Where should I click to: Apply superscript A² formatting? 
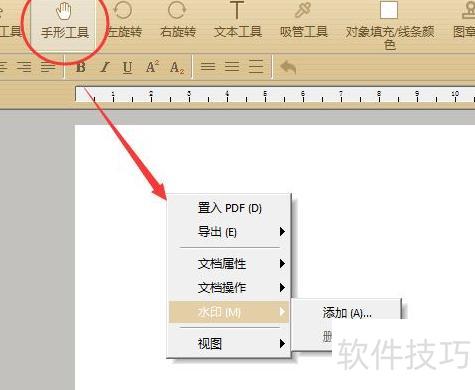pos(152,67)
